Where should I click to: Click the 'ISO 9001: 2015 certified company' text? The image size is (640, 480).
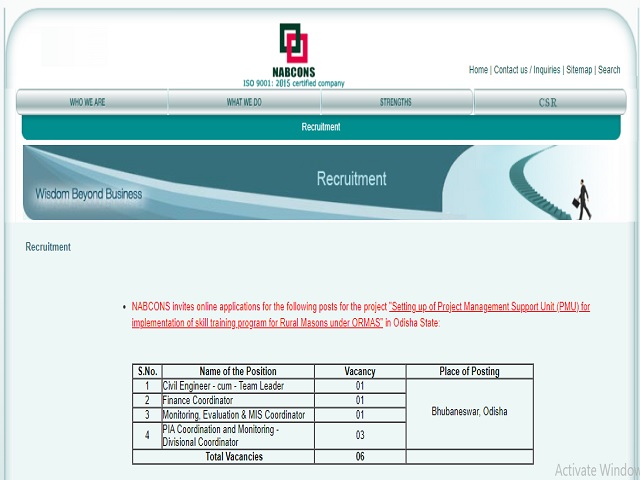pyautogui.click(x=294, y=83)
